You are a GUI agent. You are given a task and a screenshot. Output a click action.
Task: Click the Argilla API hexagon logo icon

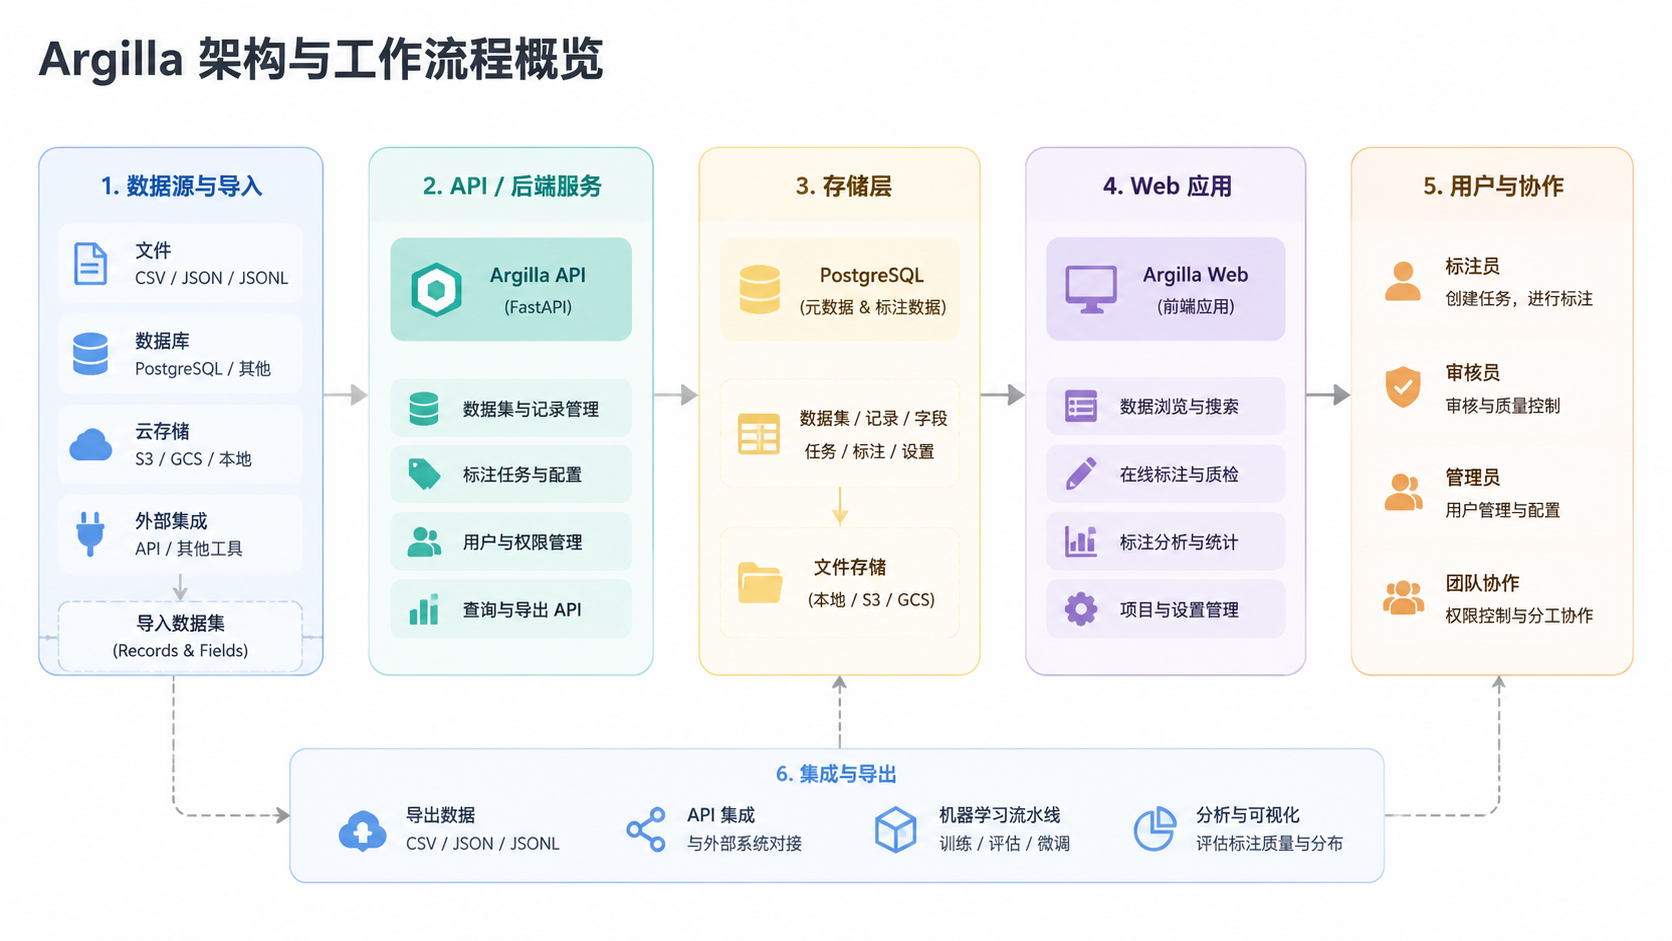(x=437, y=290)
